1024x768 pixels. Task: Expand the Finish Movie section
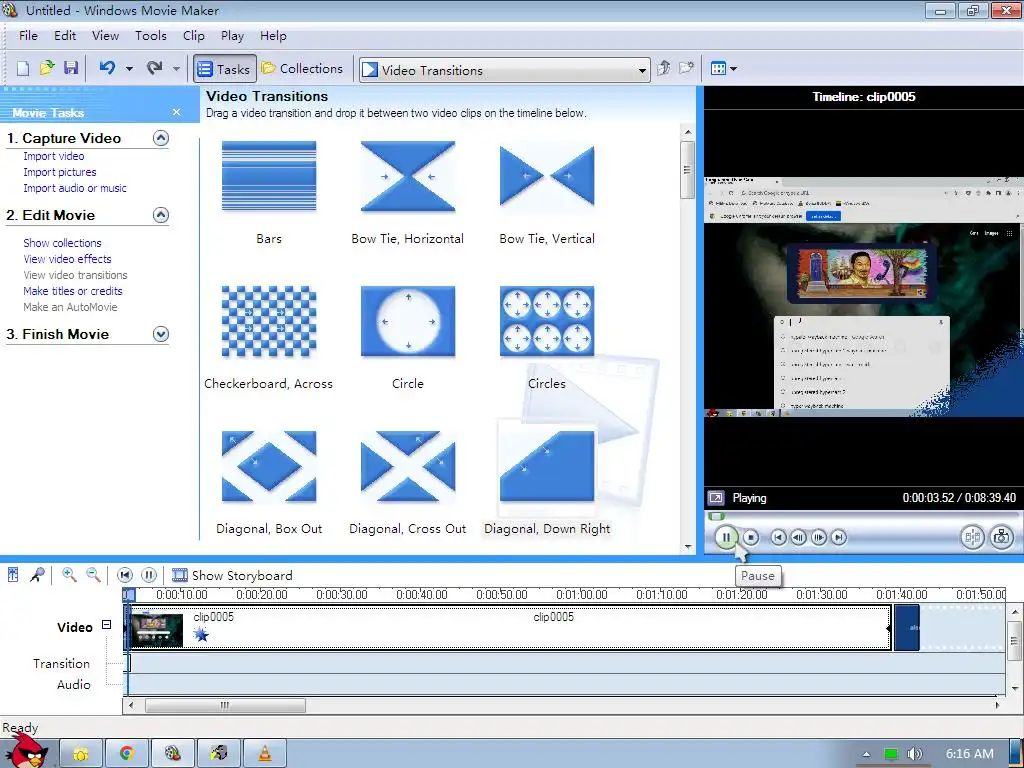(x=161, y=334)
